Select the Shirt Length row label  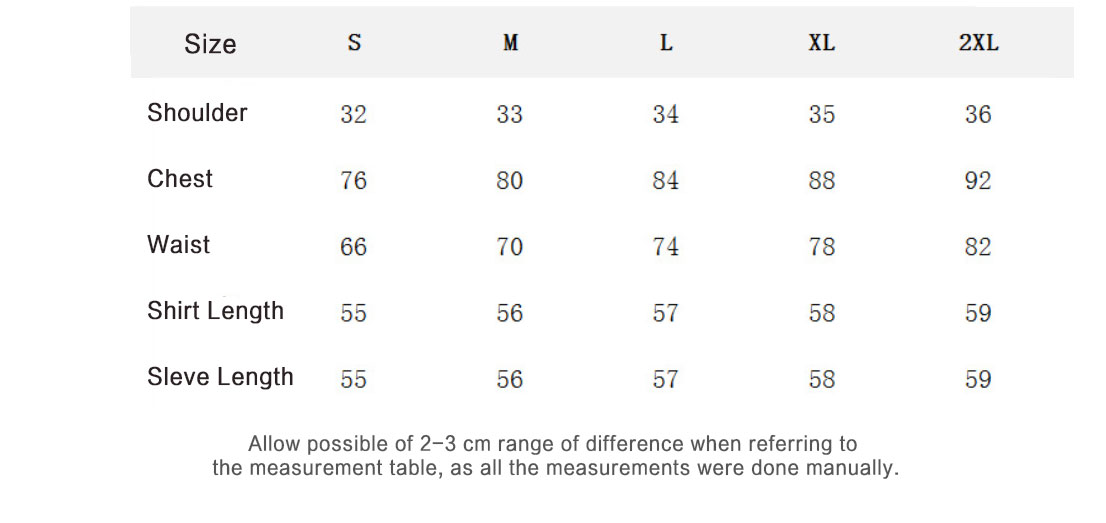215,311
